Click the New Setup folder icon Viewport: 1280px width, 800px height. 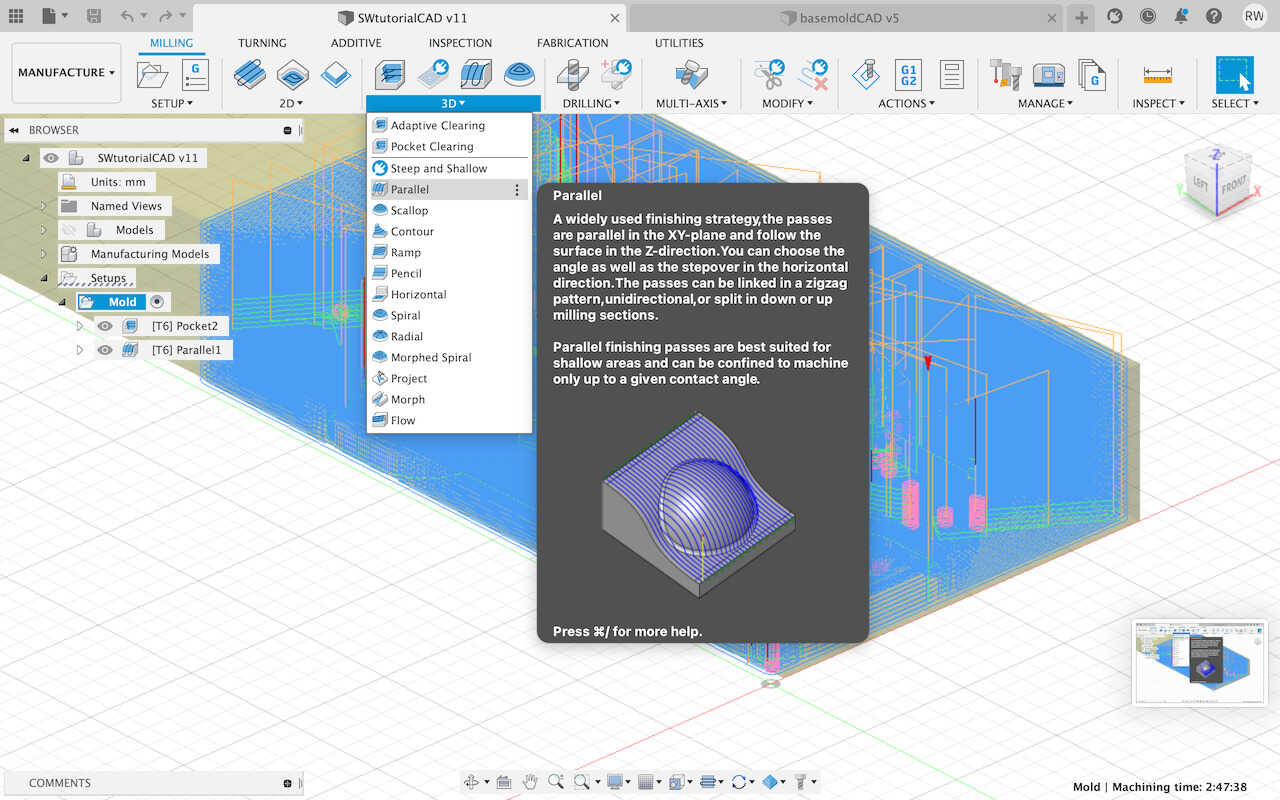[153, 75]
